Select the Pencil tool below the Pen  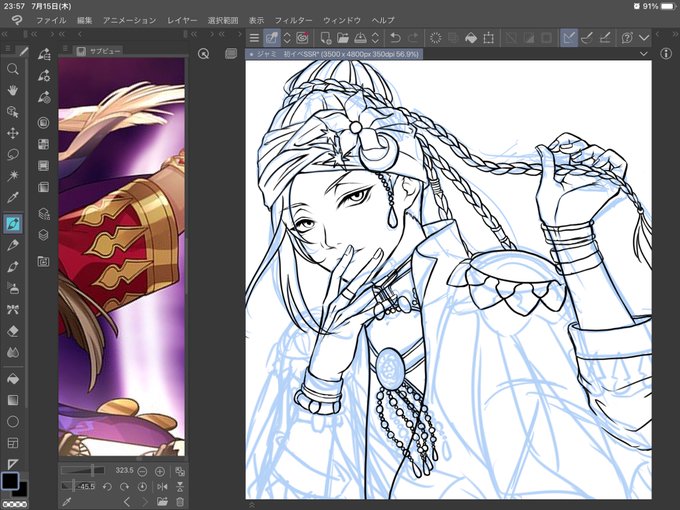point(13,245)
